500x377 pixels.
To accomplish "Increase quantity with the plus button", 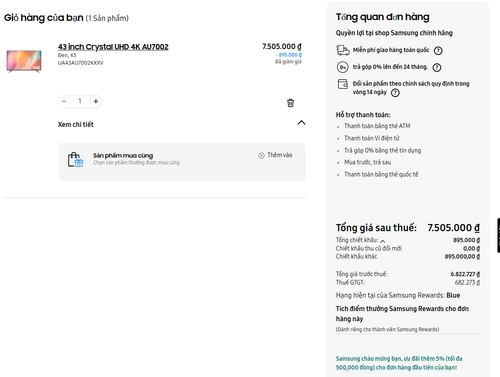I will 96,101.
